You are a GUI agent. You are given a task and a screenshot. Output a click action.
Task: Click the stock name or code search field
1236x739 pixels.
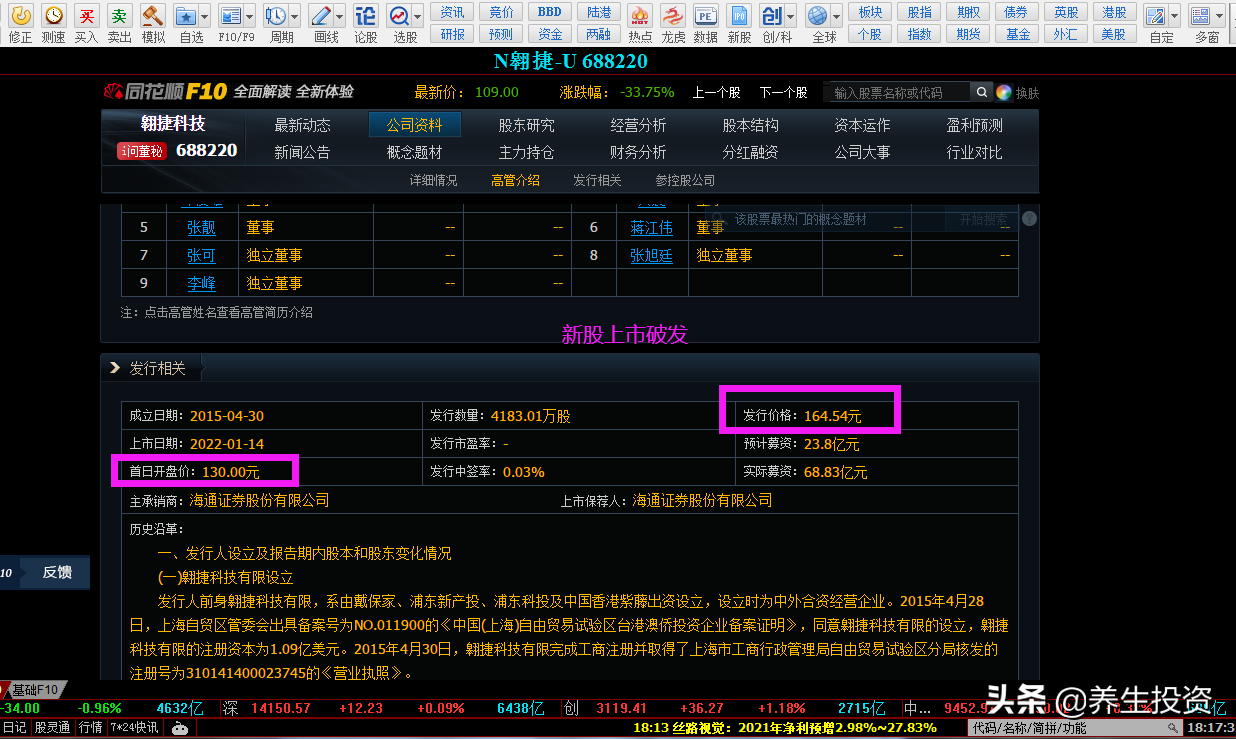pyautogui.click(x=898, y=92)
